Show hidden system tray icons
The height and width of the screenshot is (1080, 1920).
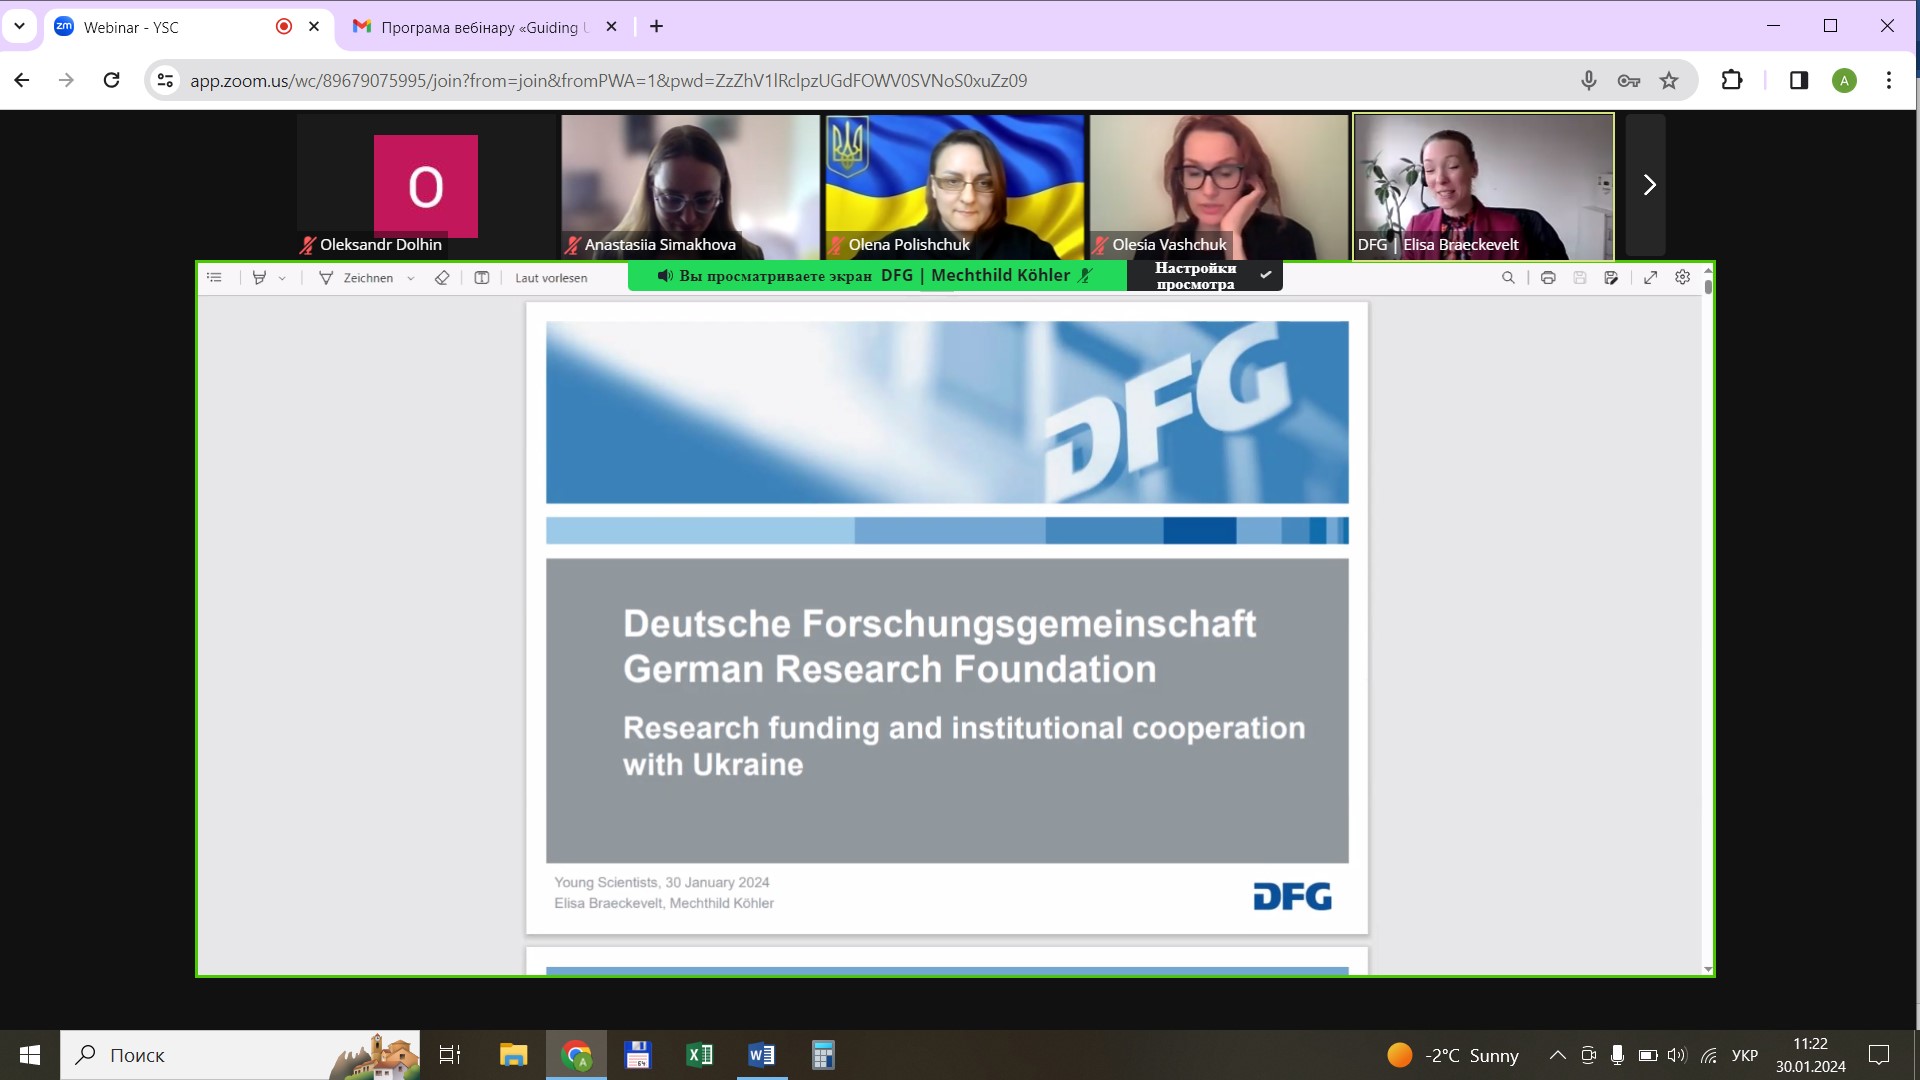[x=1558, y=1055]
